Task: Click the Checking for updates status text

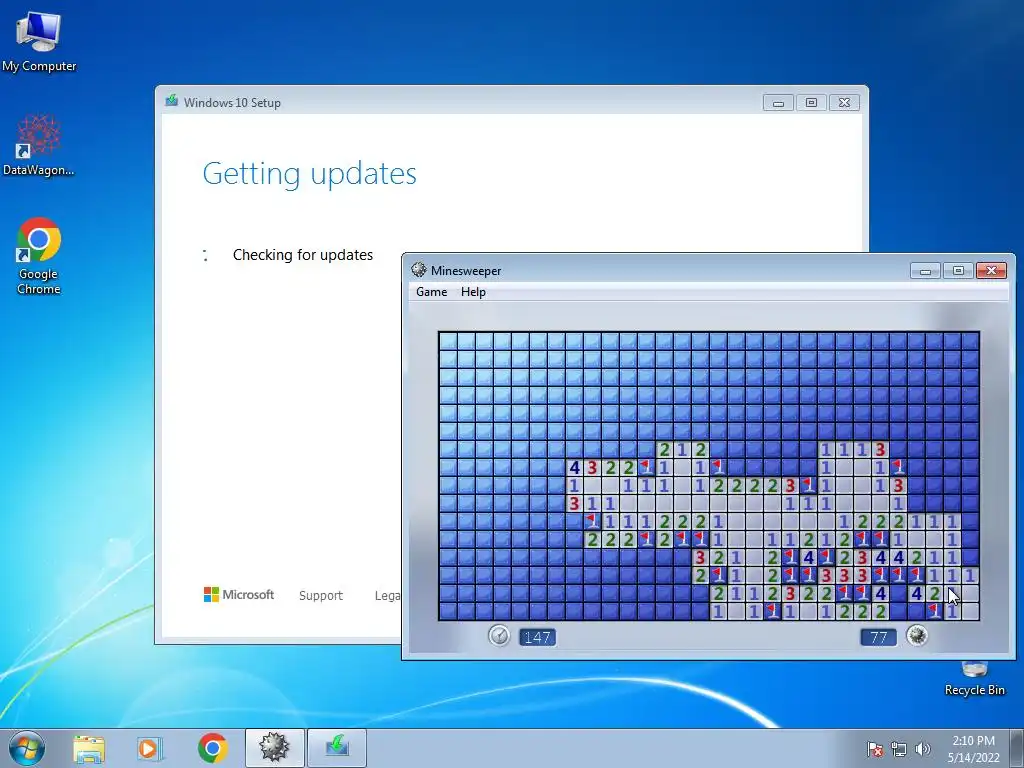Action: (303, 255)
